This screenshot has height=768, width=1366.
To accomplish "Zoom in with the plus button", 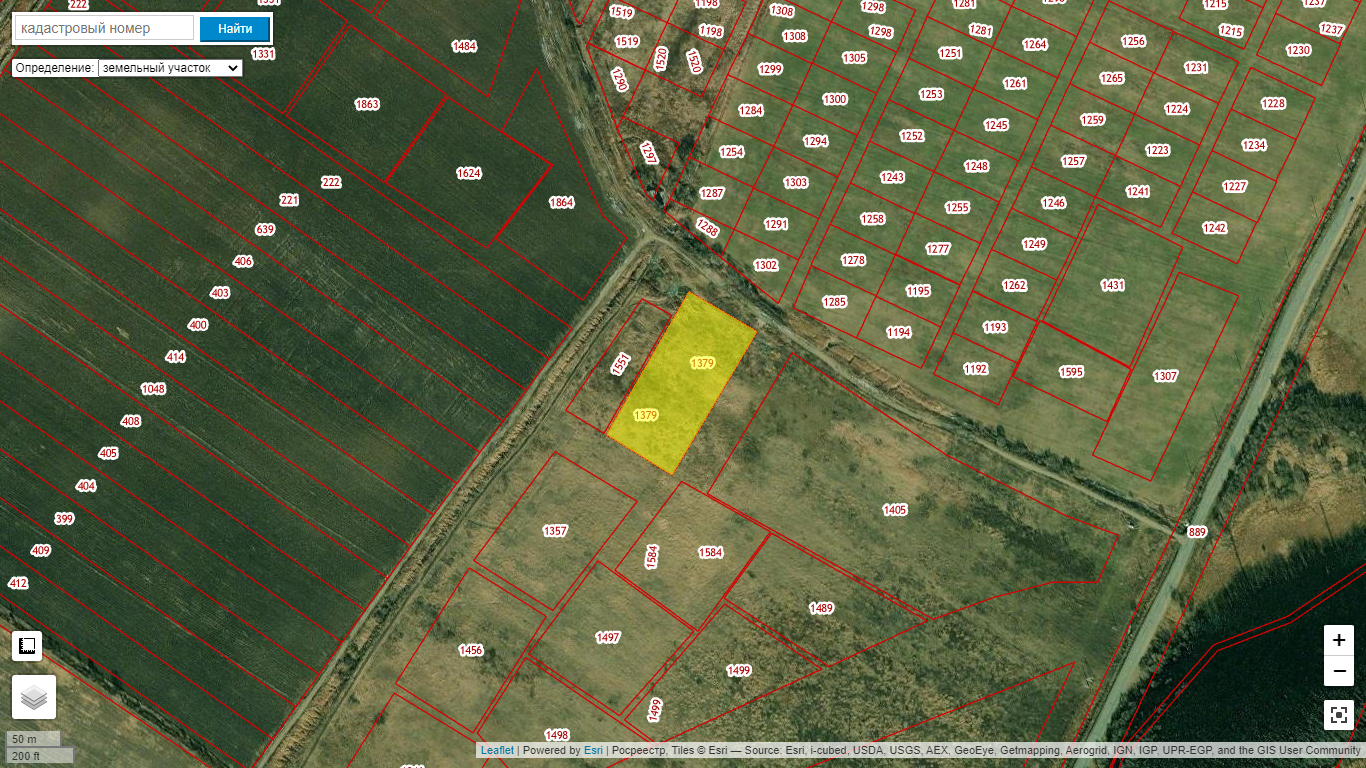I will point(1339,640).
